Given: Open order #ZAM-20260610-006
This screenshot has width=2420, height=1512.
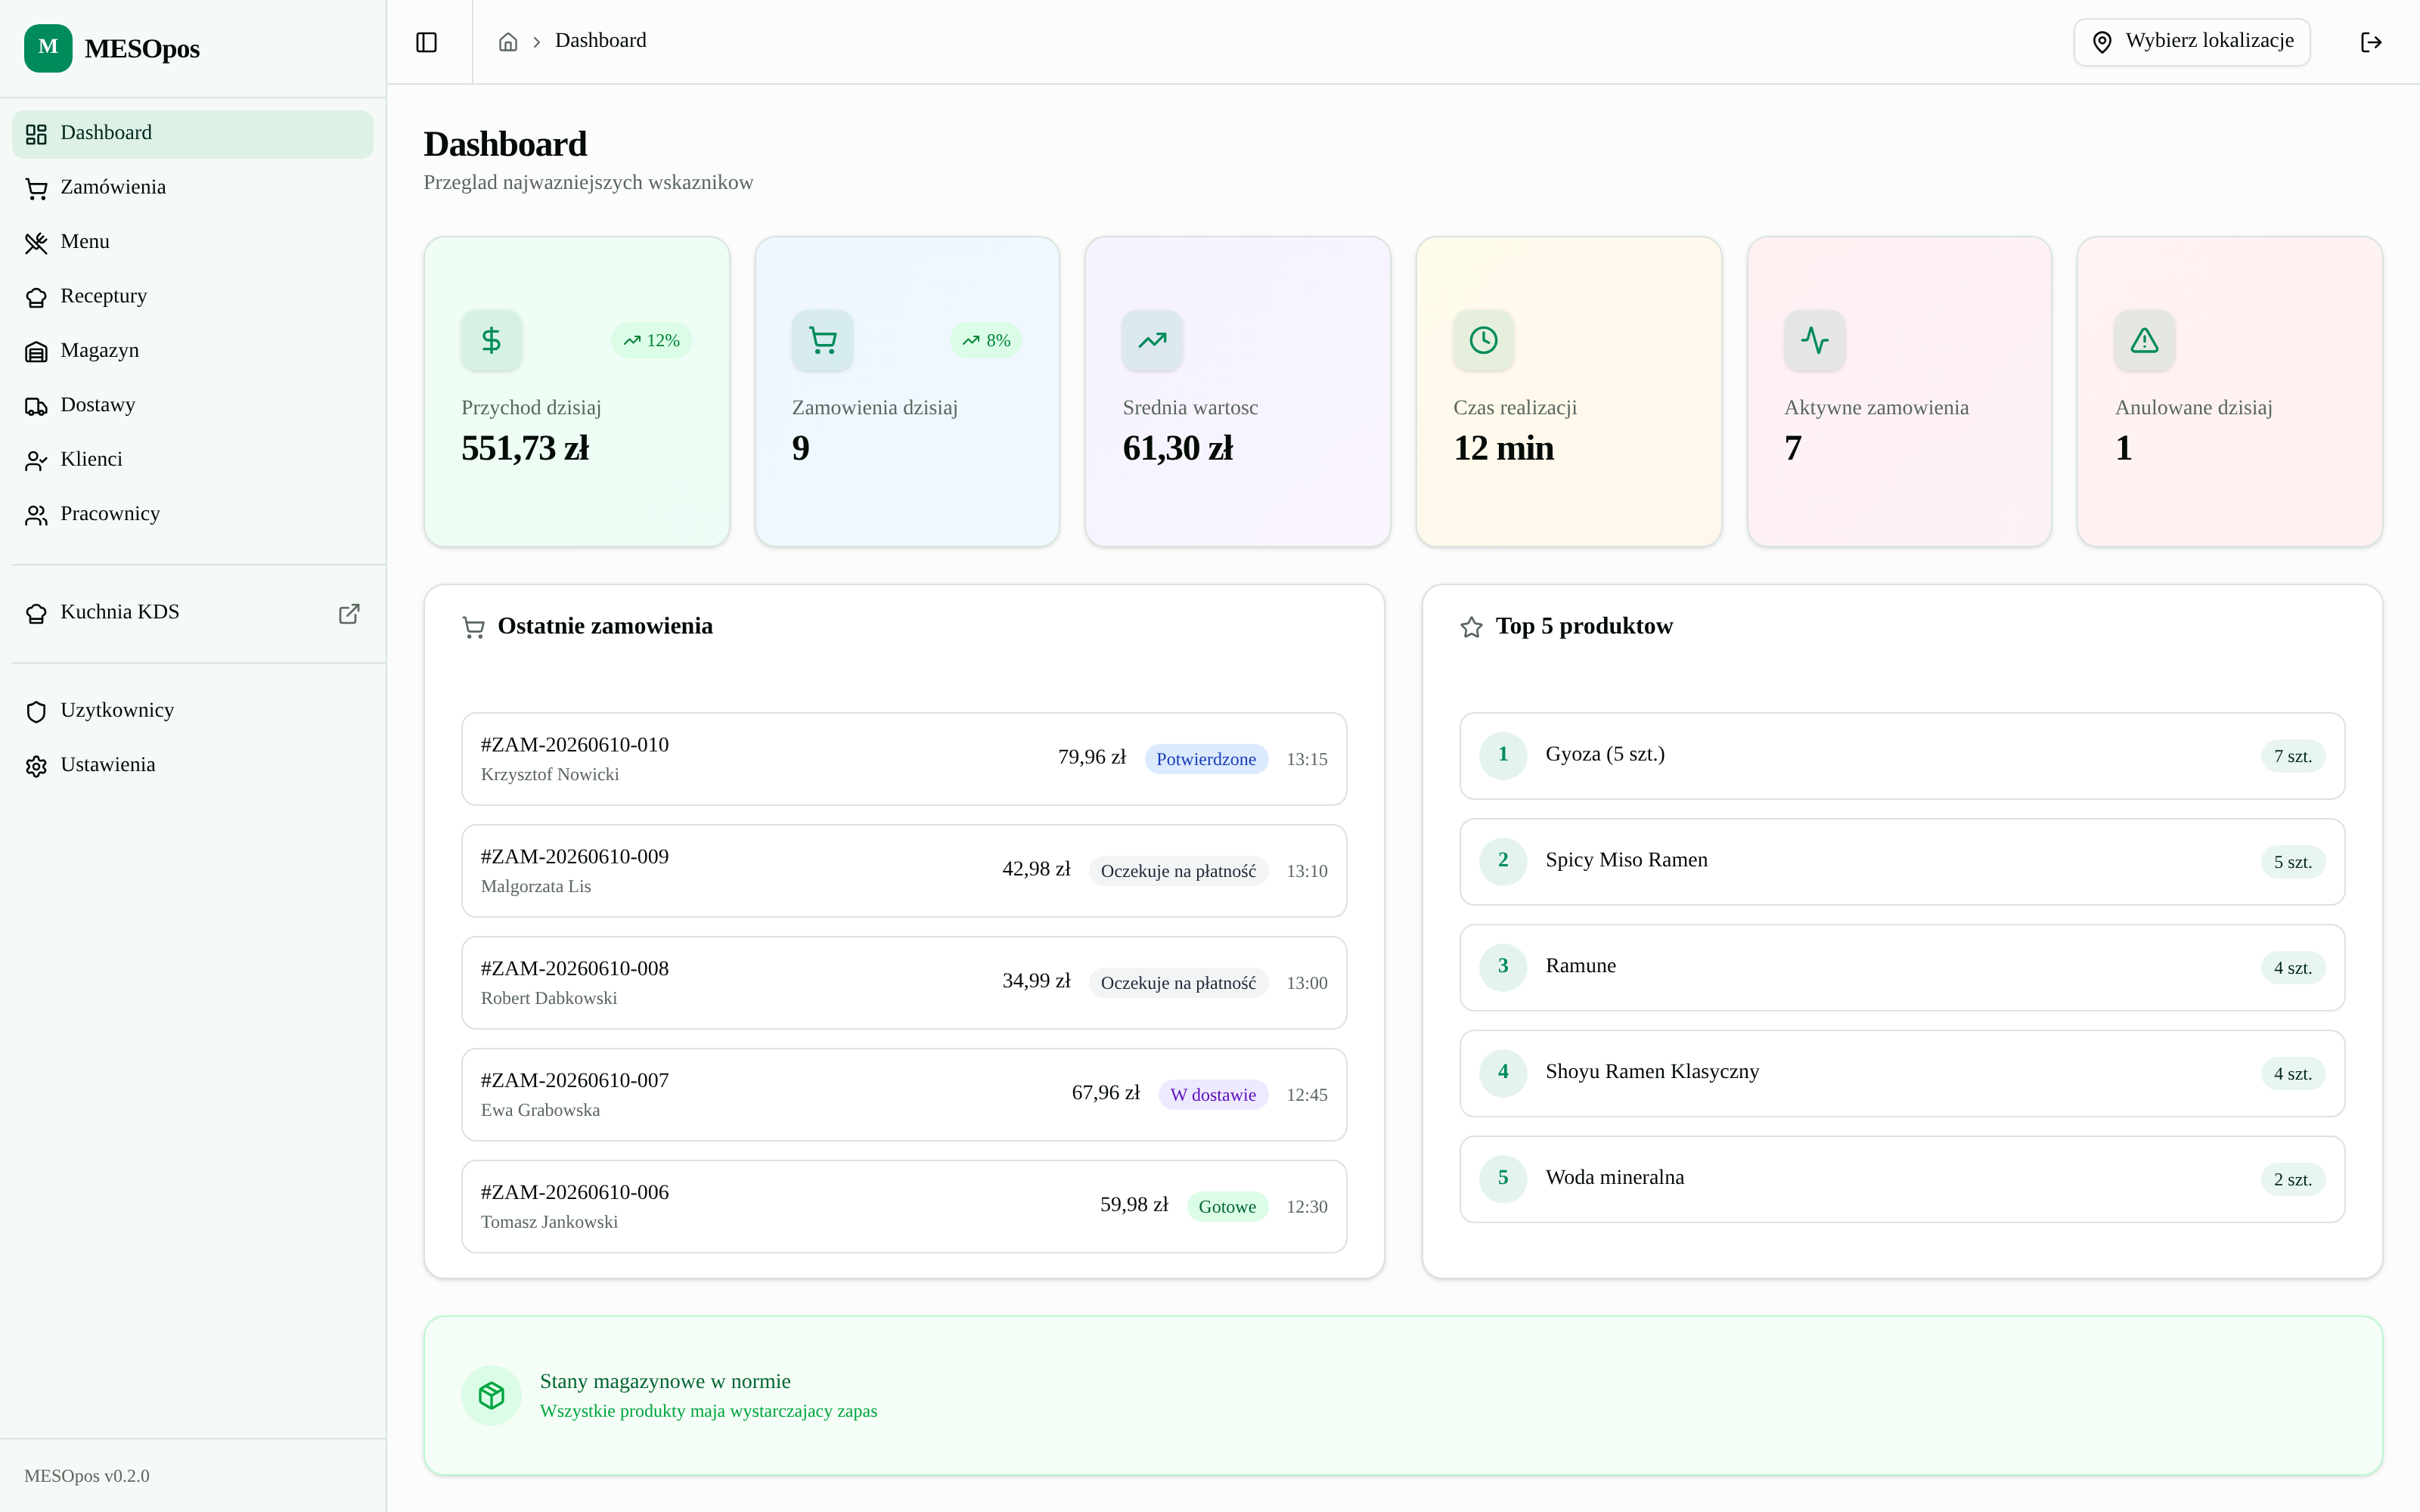Looking at the screenshot, I should 904,1207.
